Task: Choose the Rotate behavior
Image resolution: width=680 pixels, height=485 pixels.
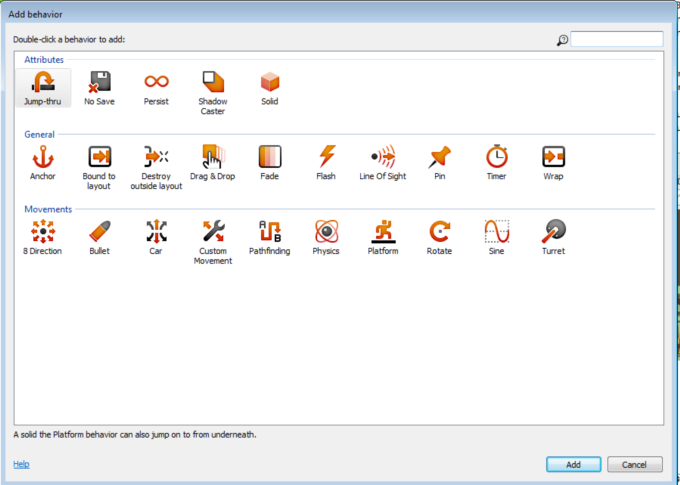Action: [x=440, y=237]
